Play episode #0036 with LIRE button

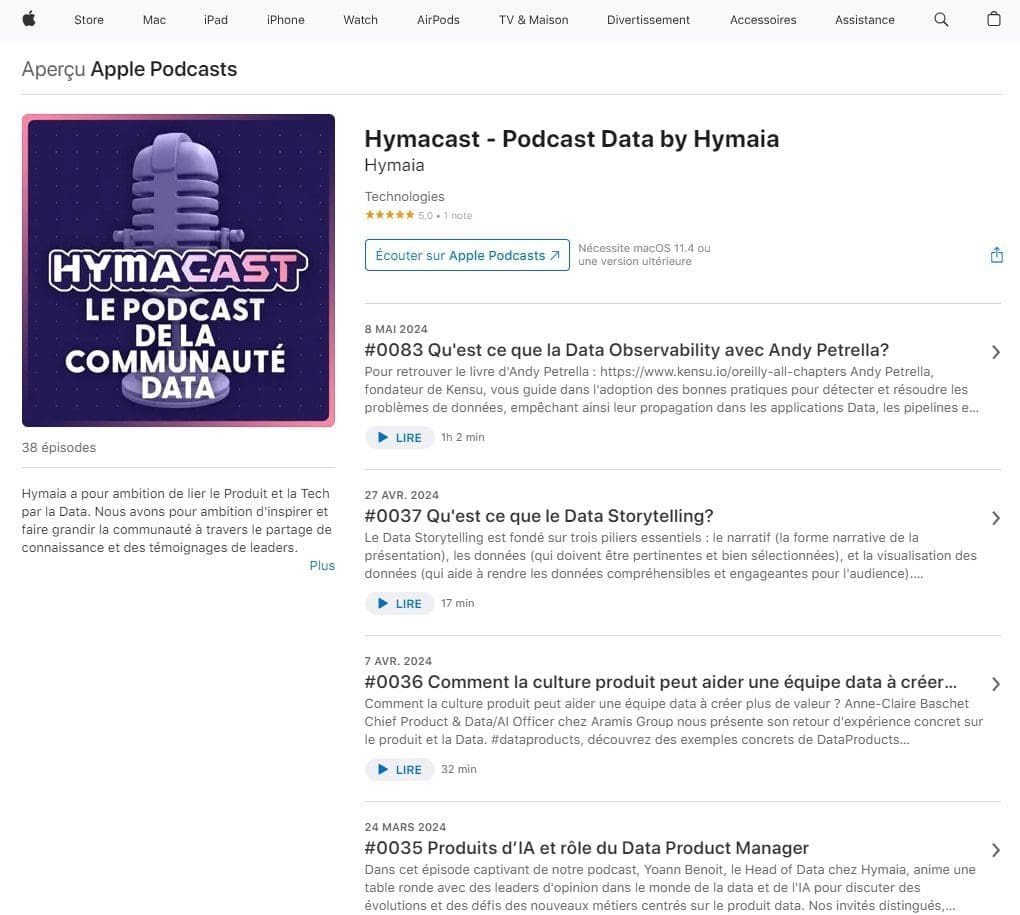(399, 769)
